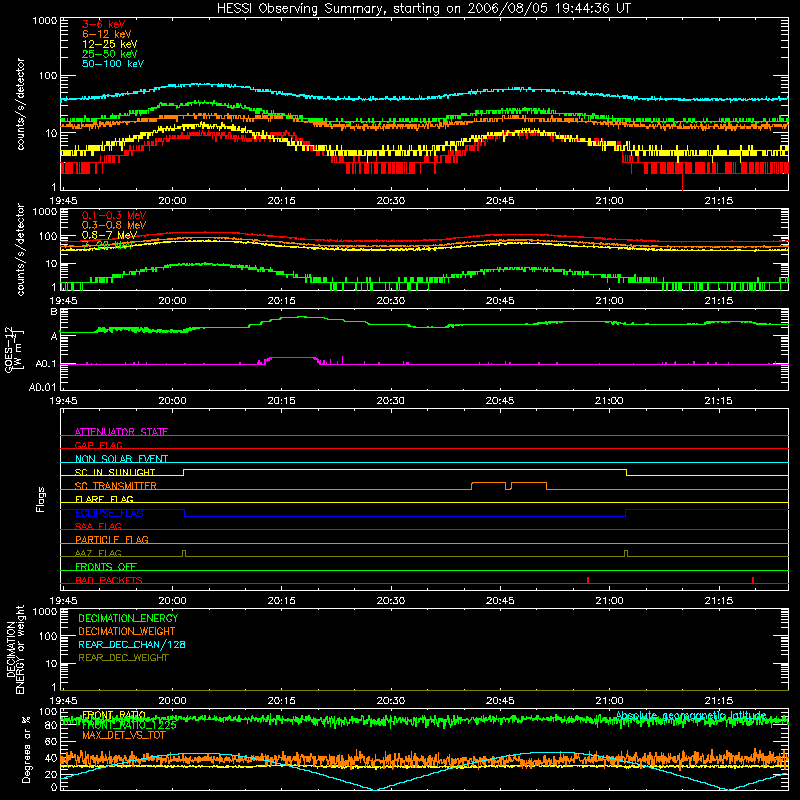
Task: Click the ATTENUATOR_STATE flag label
Action: tap(121, 432)
